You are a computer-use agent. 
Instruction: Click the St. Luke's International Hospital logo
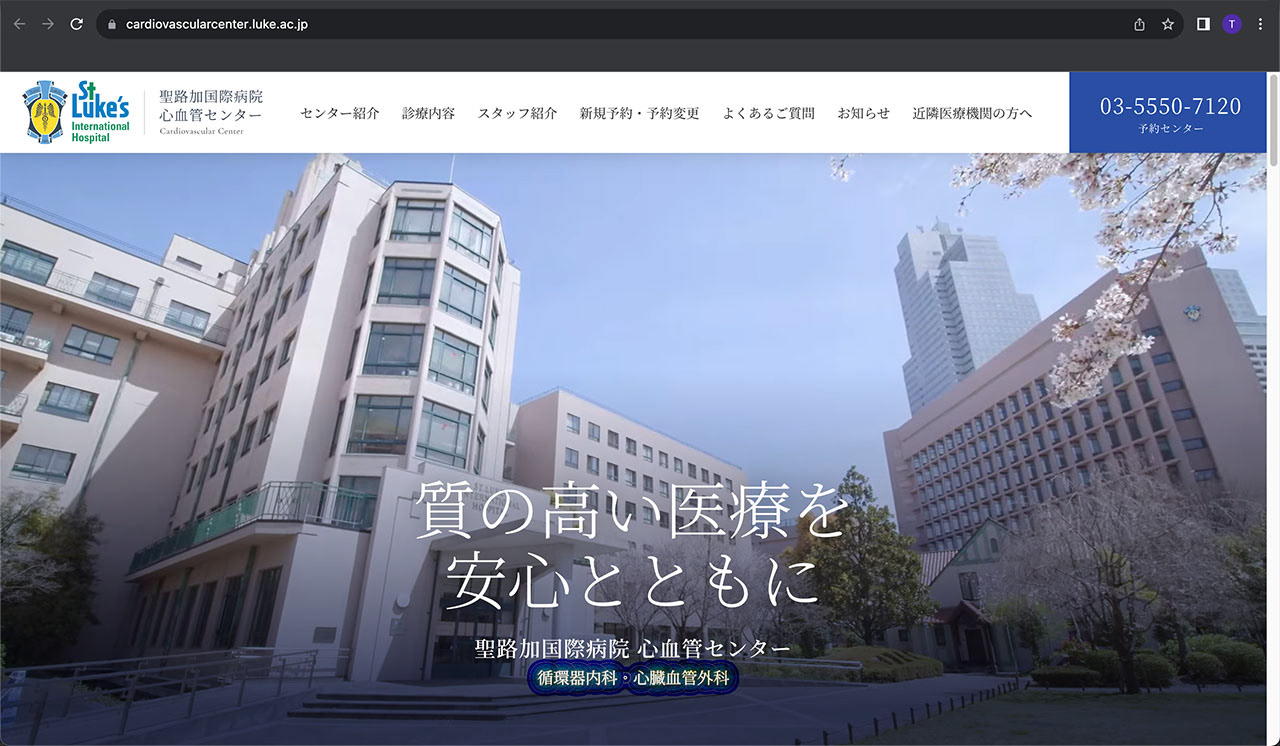point(77,112)
